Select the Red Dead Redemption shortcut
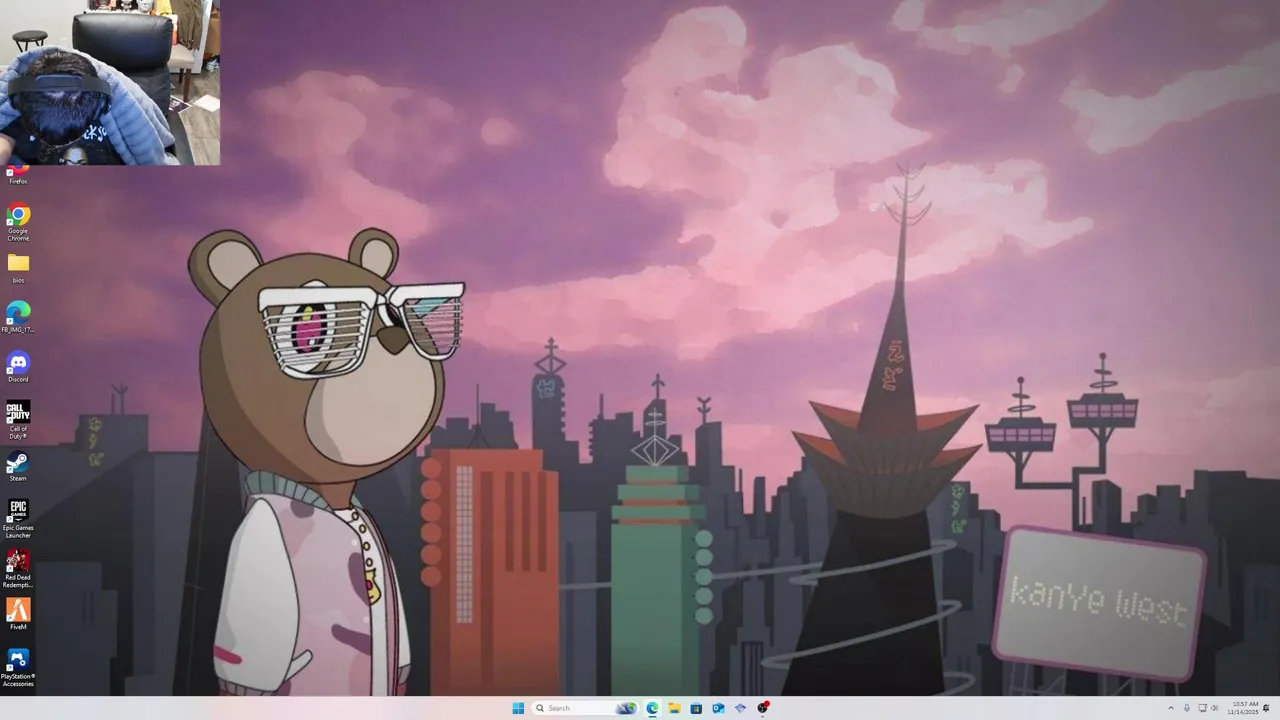1280x720 pixels. click(x=18, y=568)
